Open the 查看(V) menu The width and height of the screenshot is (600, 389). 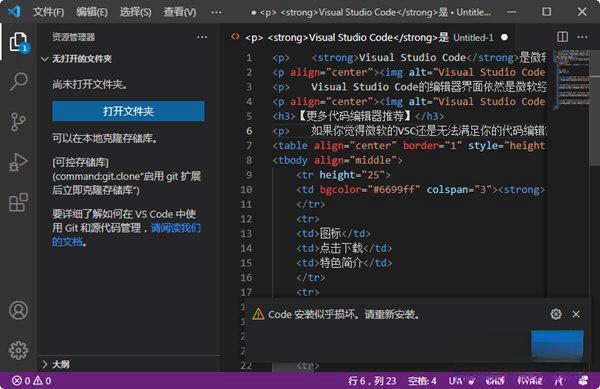tap(179, 12)
